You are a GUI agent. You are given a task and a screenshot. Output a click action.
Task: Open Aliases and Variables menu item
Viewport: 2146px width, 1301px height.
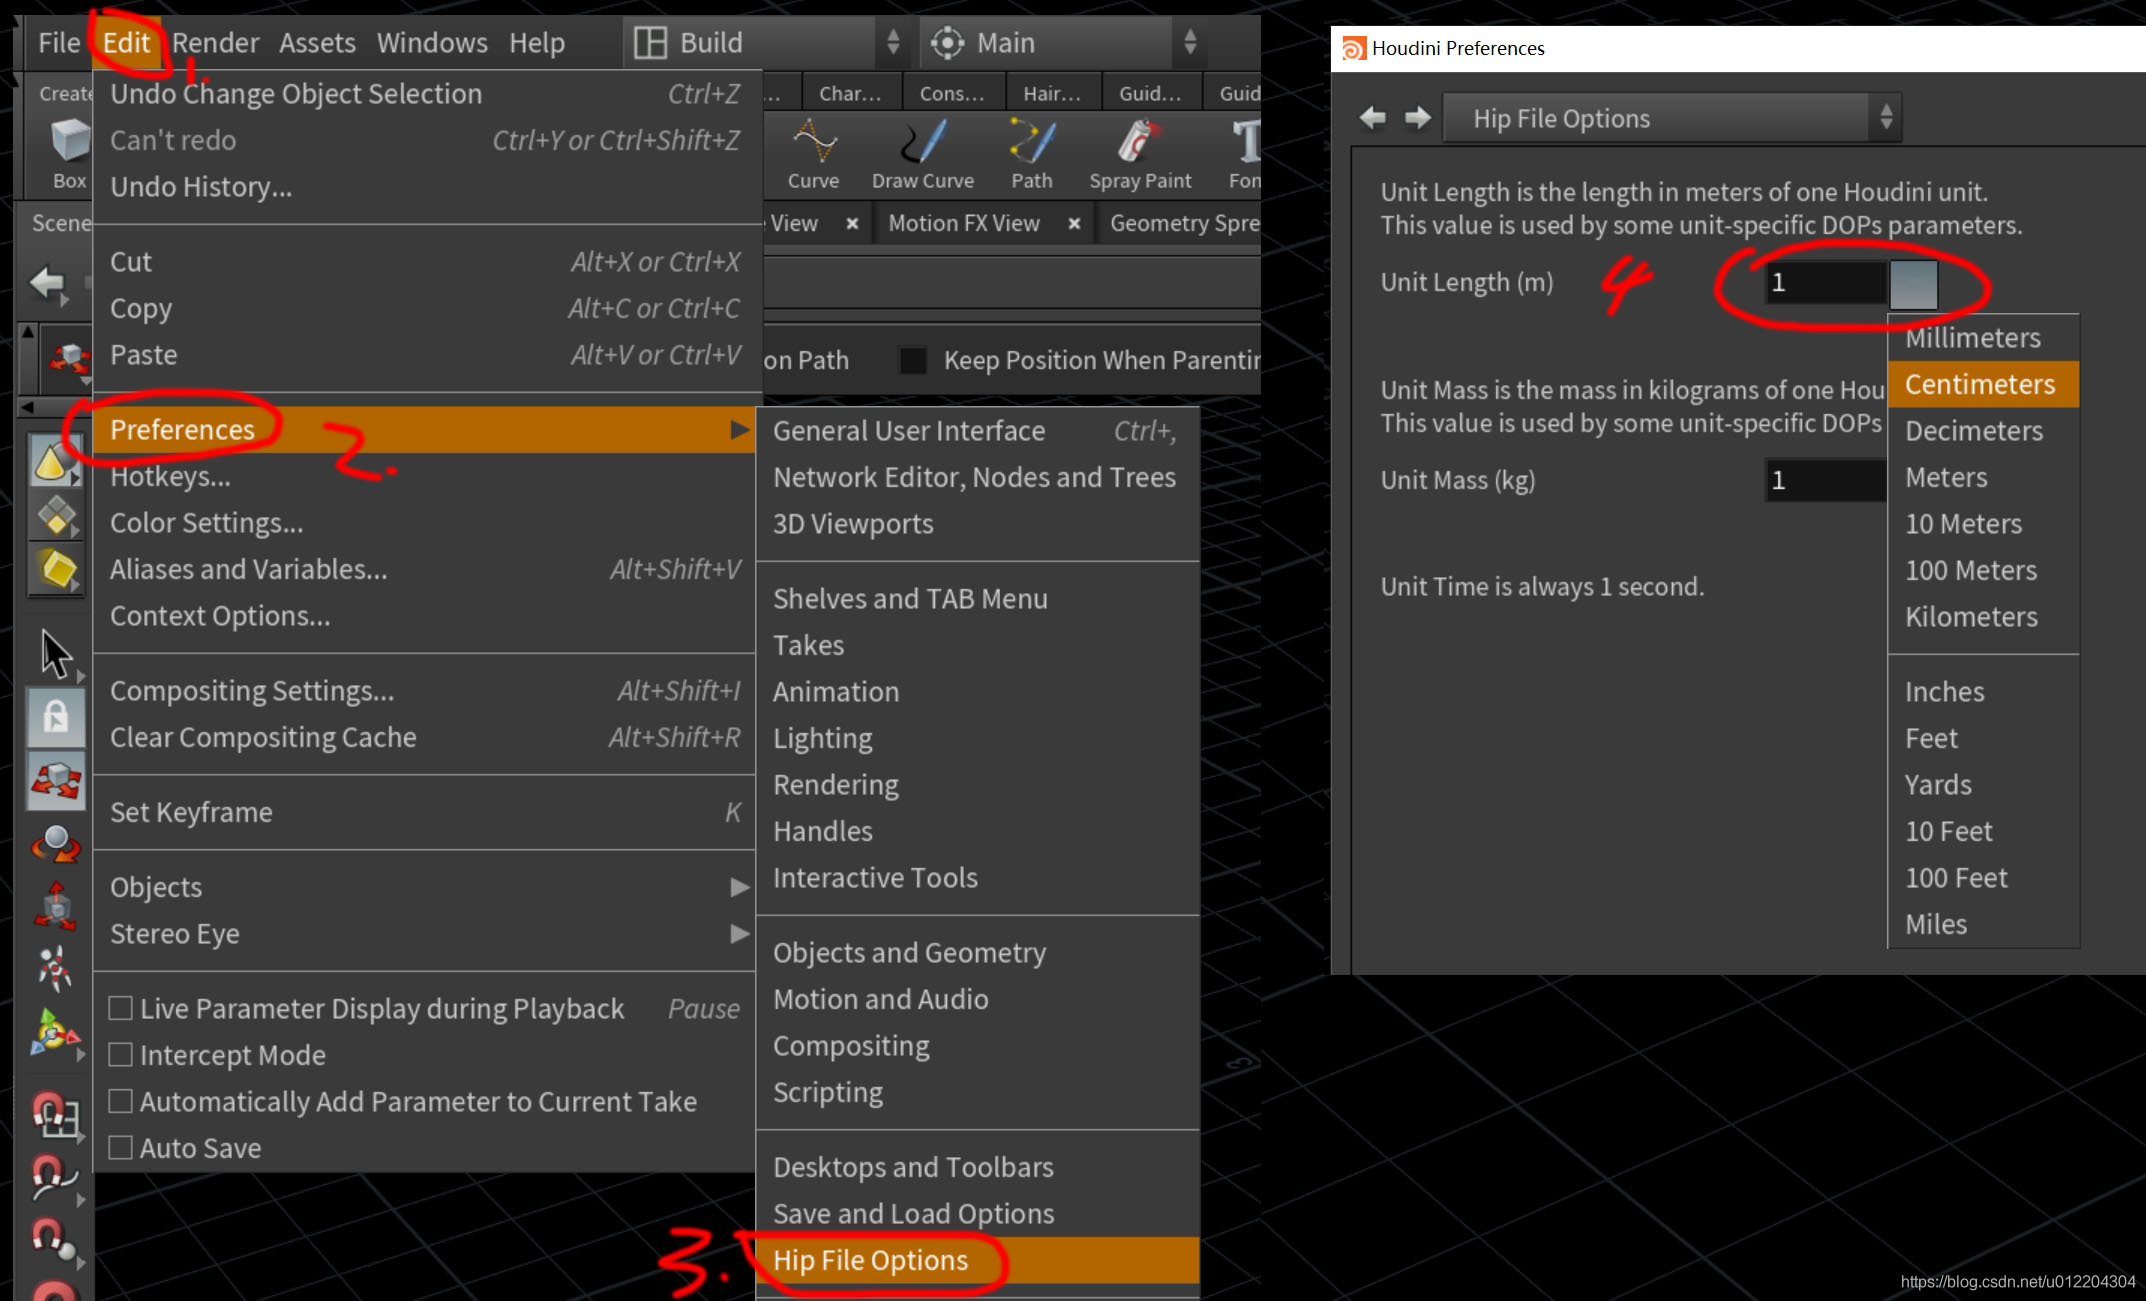(x=424, y=569)
